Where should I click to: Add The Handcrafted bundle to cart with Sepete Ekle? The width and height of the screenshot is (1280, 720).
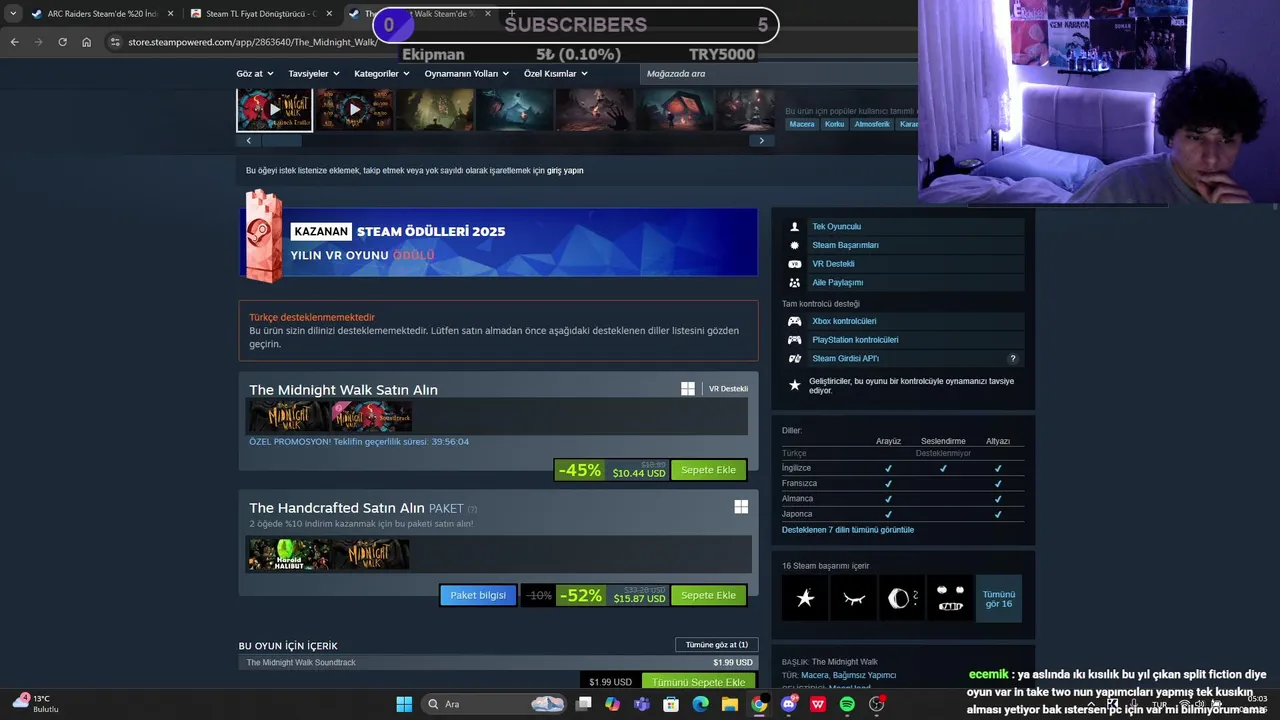click(708, 595)
